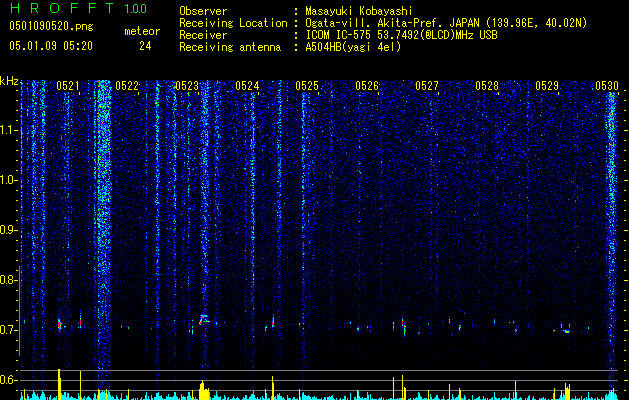Click the 0525 time marker
629x400 pixels.
click(307, 86)
